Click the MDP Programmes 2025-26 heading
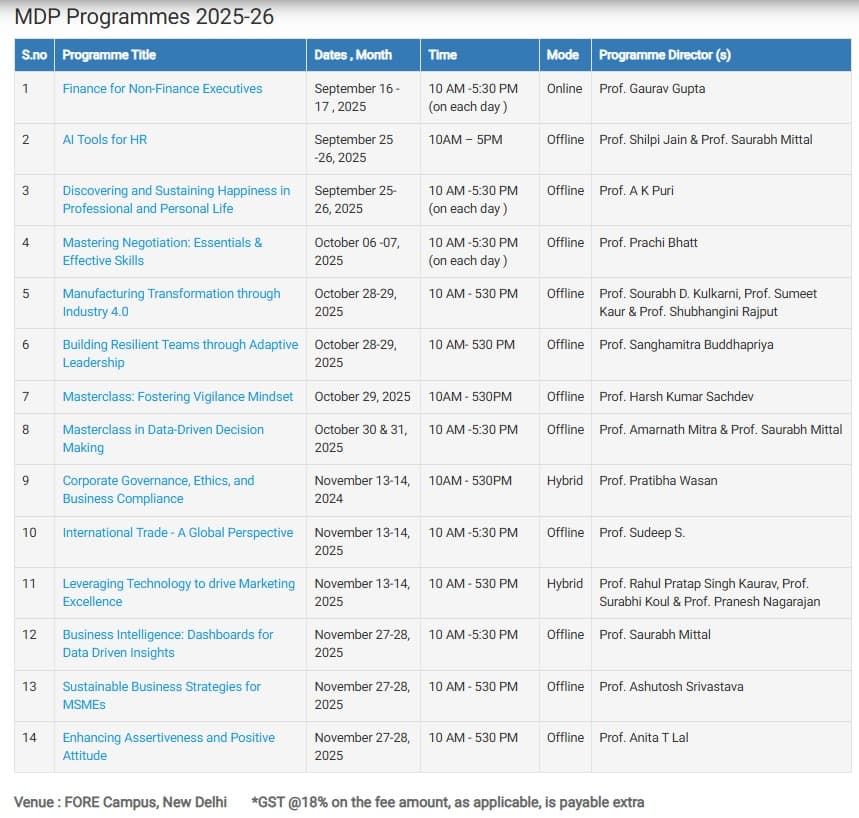The width and height of the screenshot is (859, 818). tap(144, 17)
